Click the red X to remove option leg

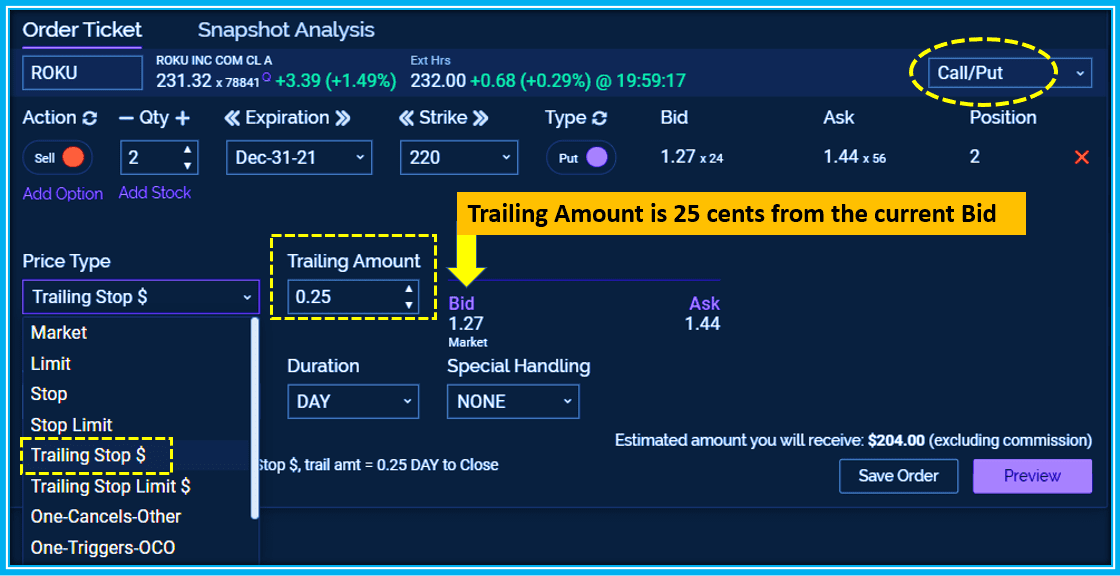1080,157
